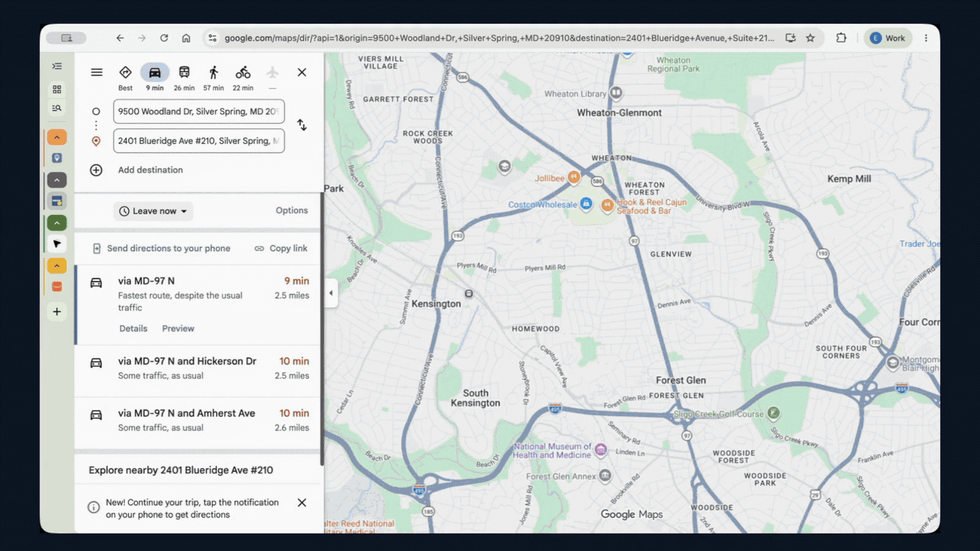Open the Leave now dropdown
Screen dimensions: 980x551
(x=153, y=211)
